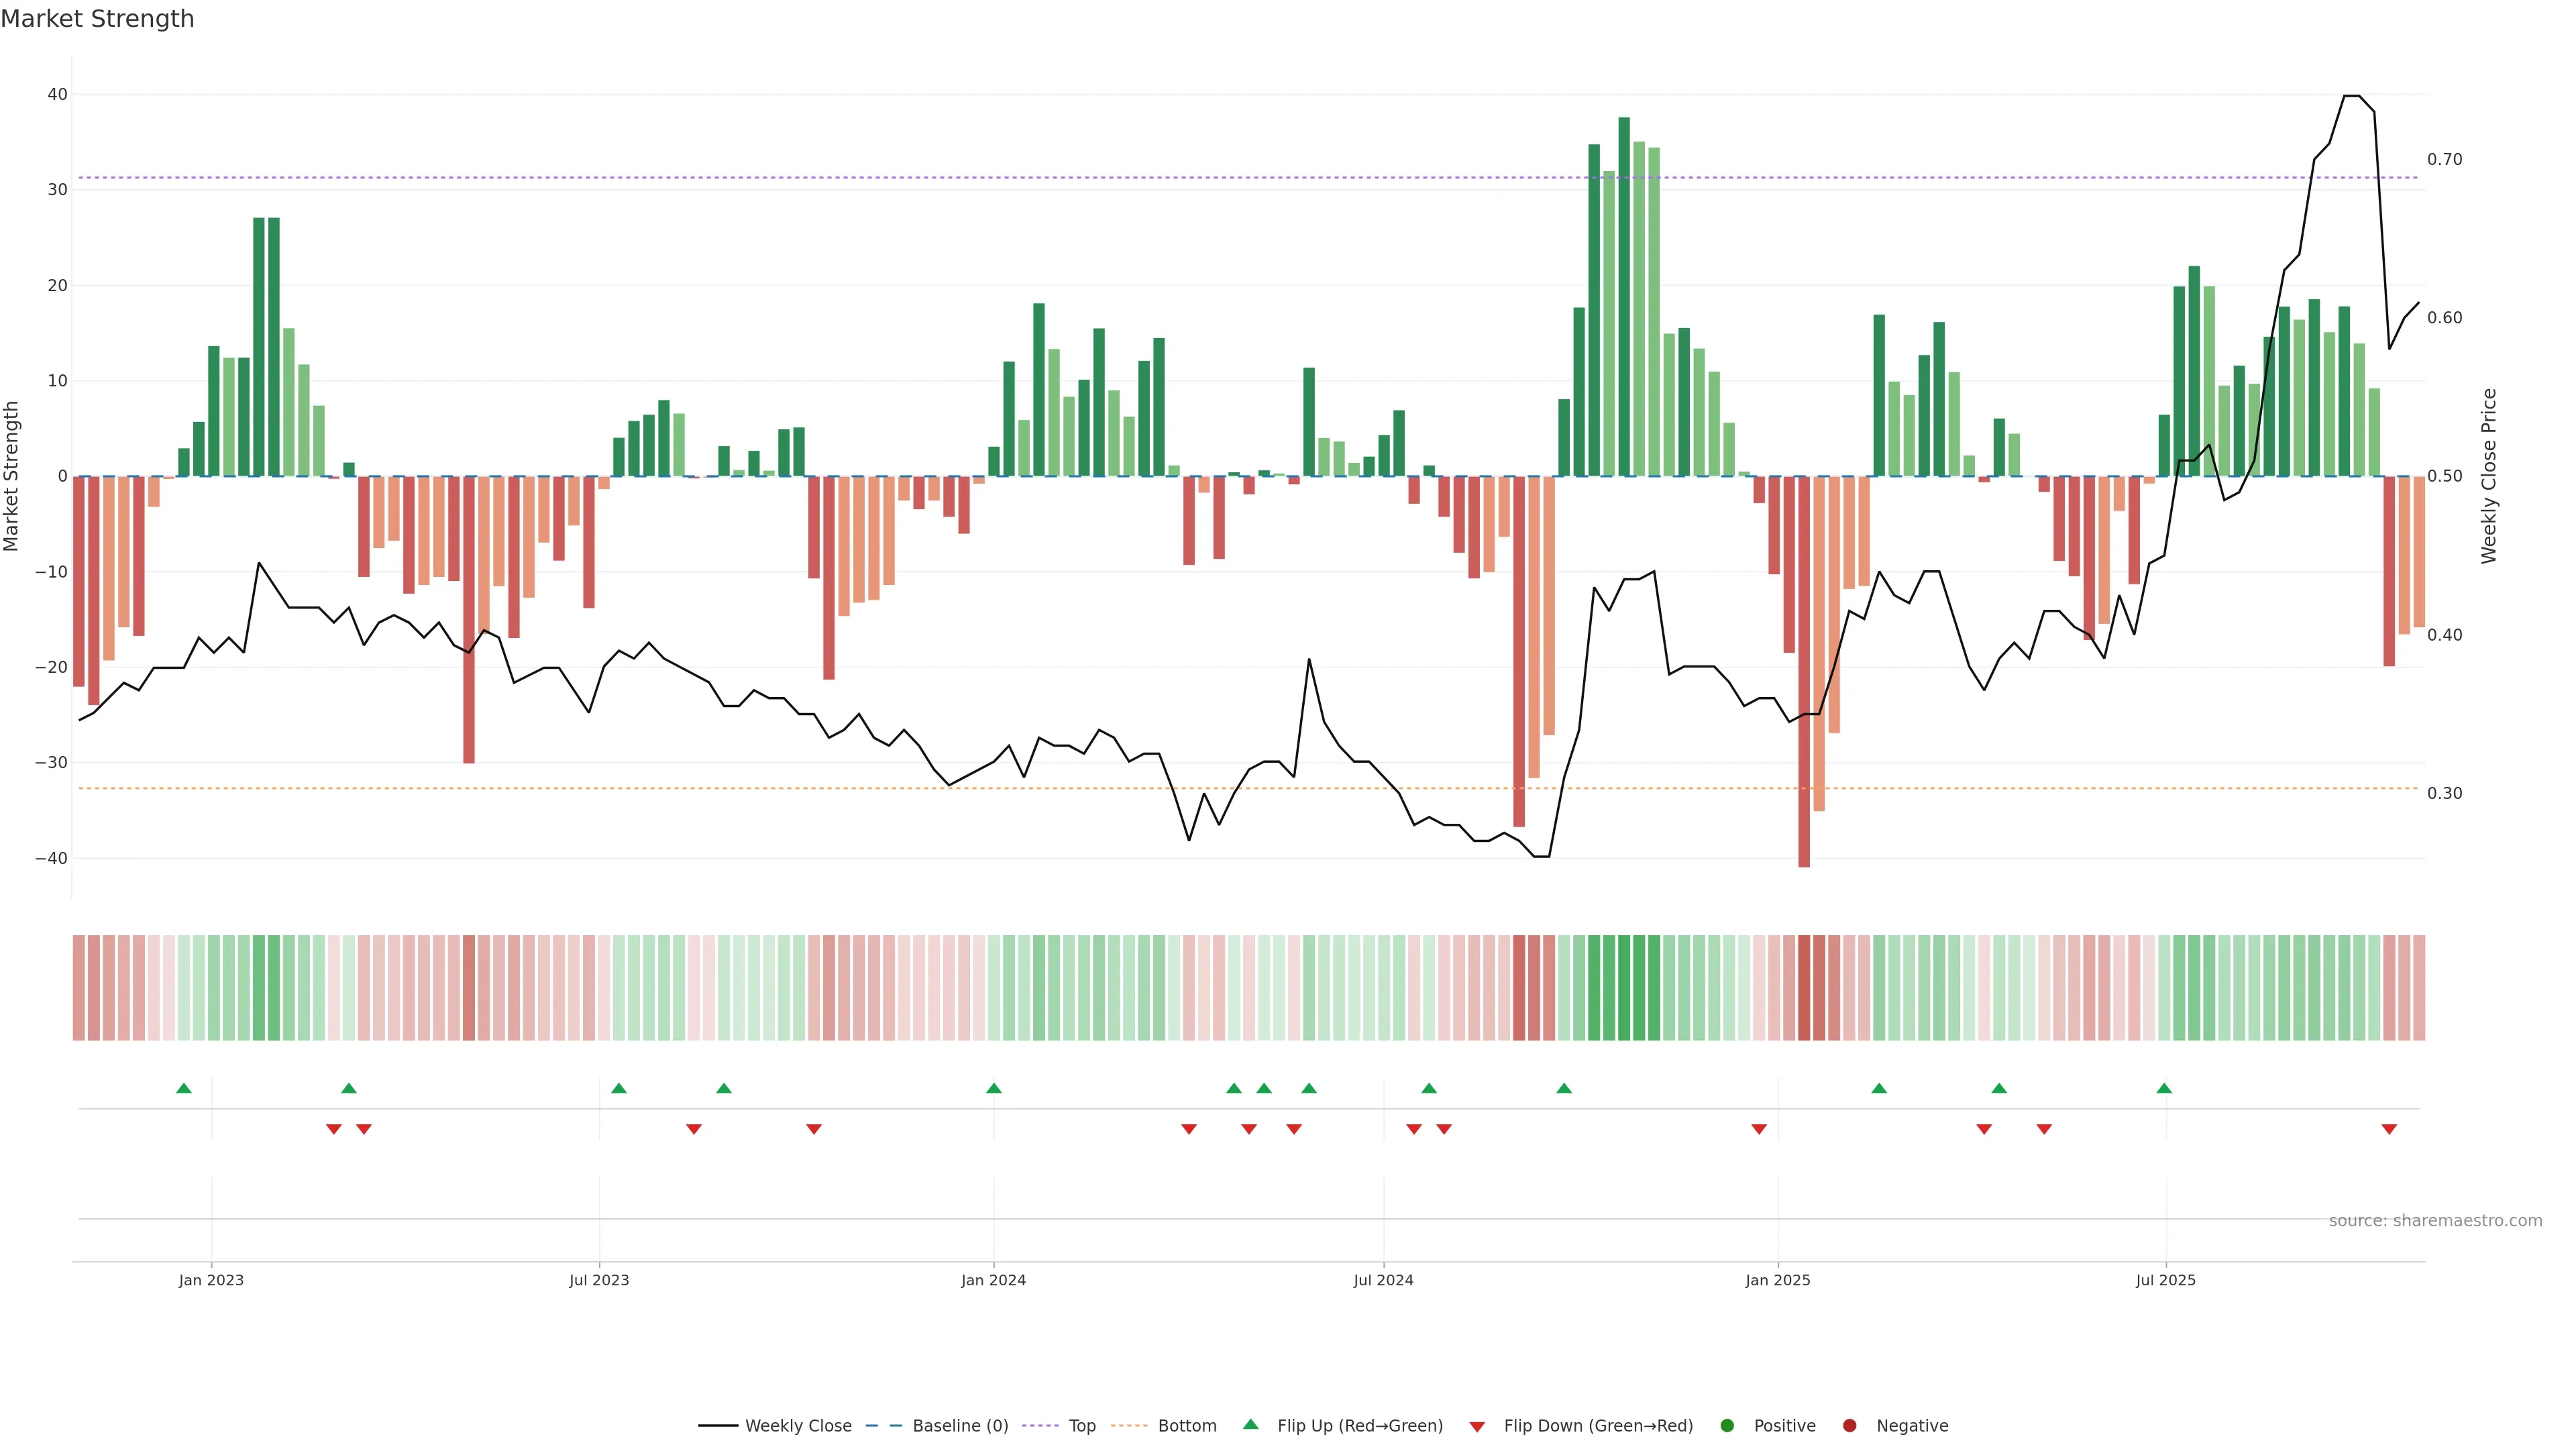Click the green Flip Up triangle legend icon
Image resolution: width=2576 pixels, height=1449 pixels.
pyautogui.click(x=1250, y=1424)
